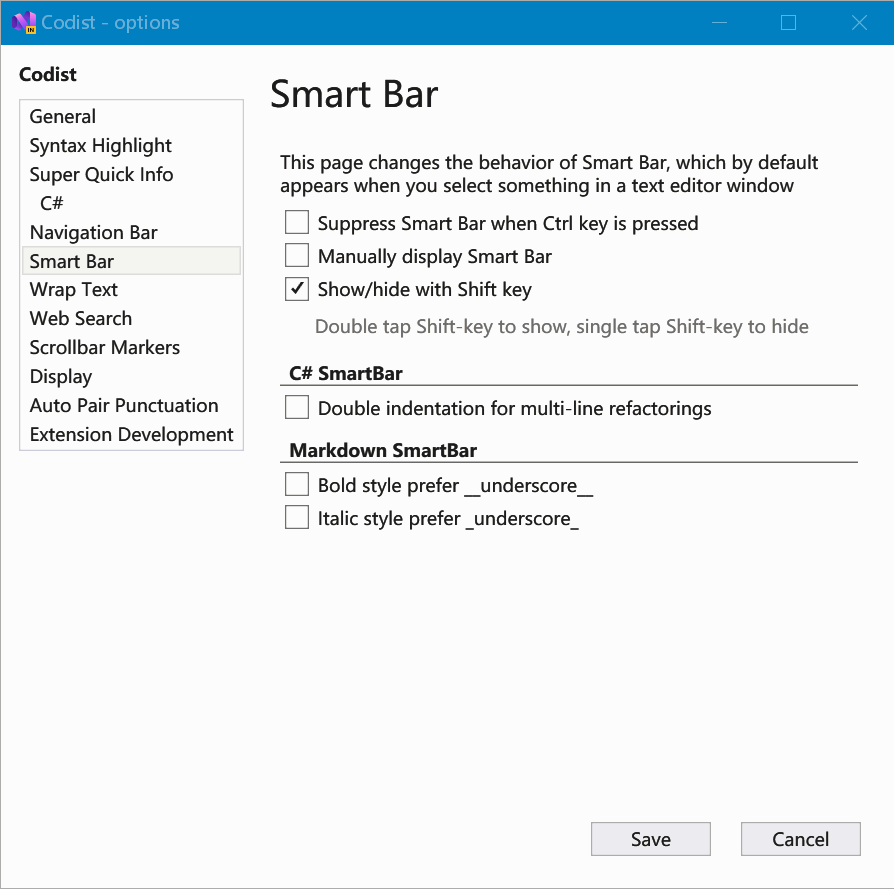Select Syntax Highlight in the sidebar
This screenshot has width=894, height=889.
131,145
